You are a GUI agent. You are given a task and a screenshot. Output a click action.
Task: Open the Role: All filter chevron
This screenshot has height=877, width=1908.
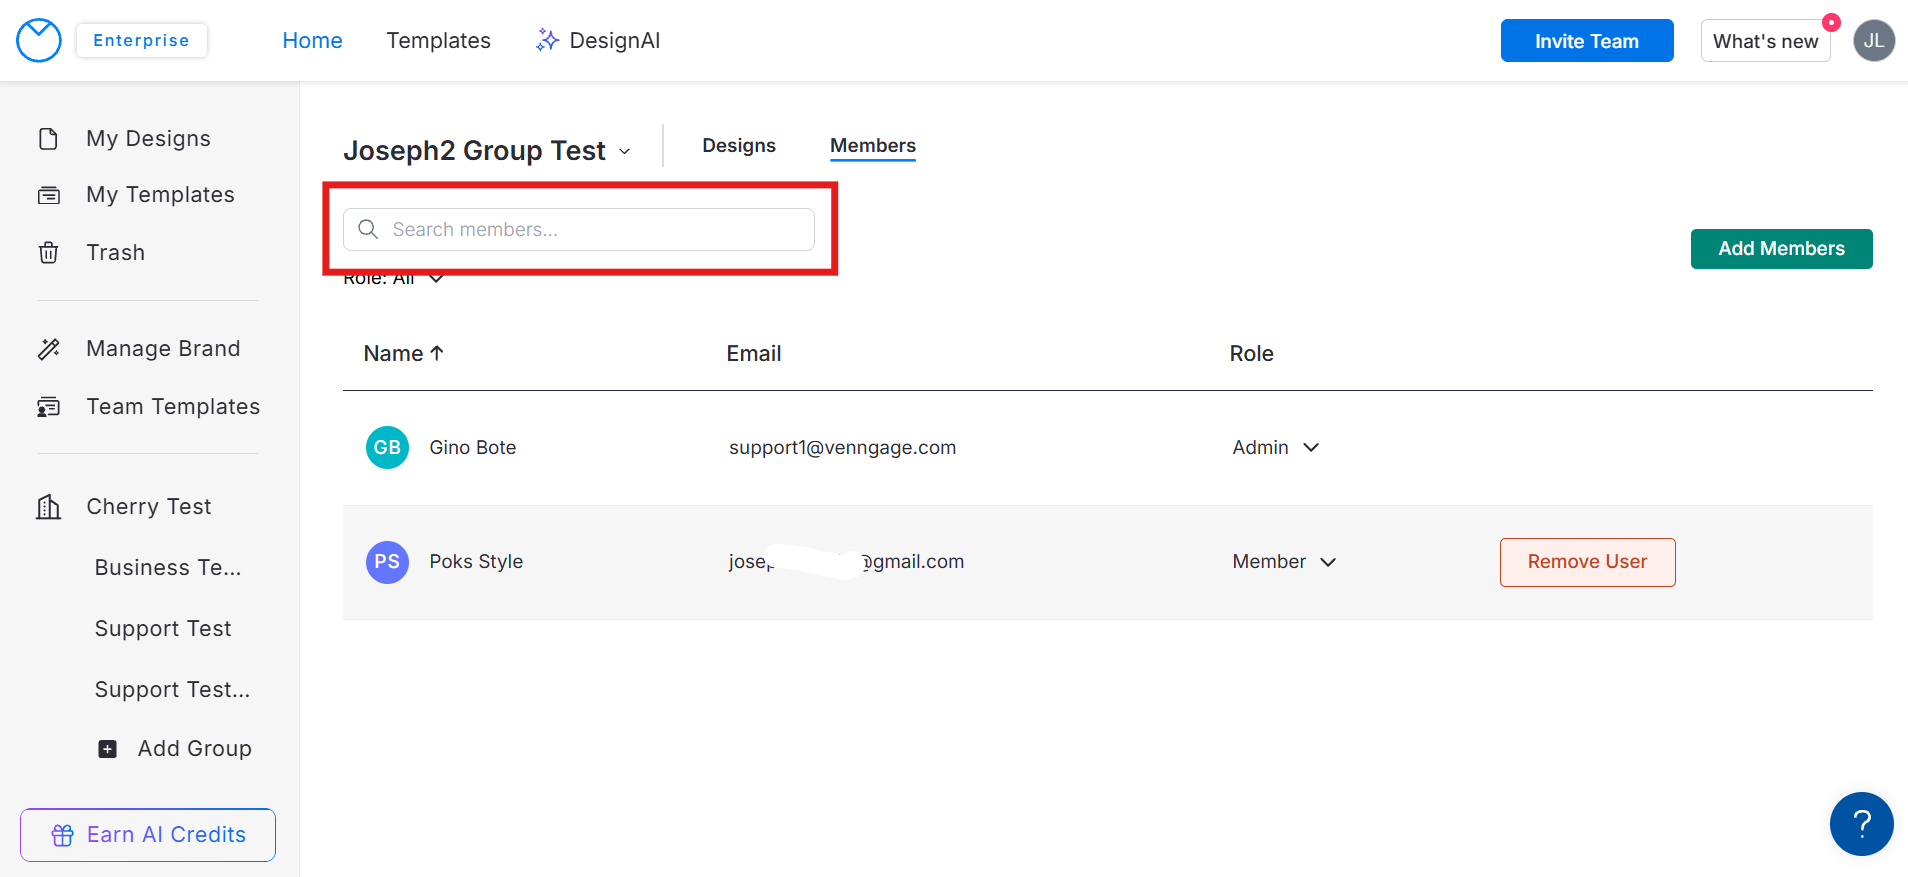pyautogui.click(x=436, y=278)
